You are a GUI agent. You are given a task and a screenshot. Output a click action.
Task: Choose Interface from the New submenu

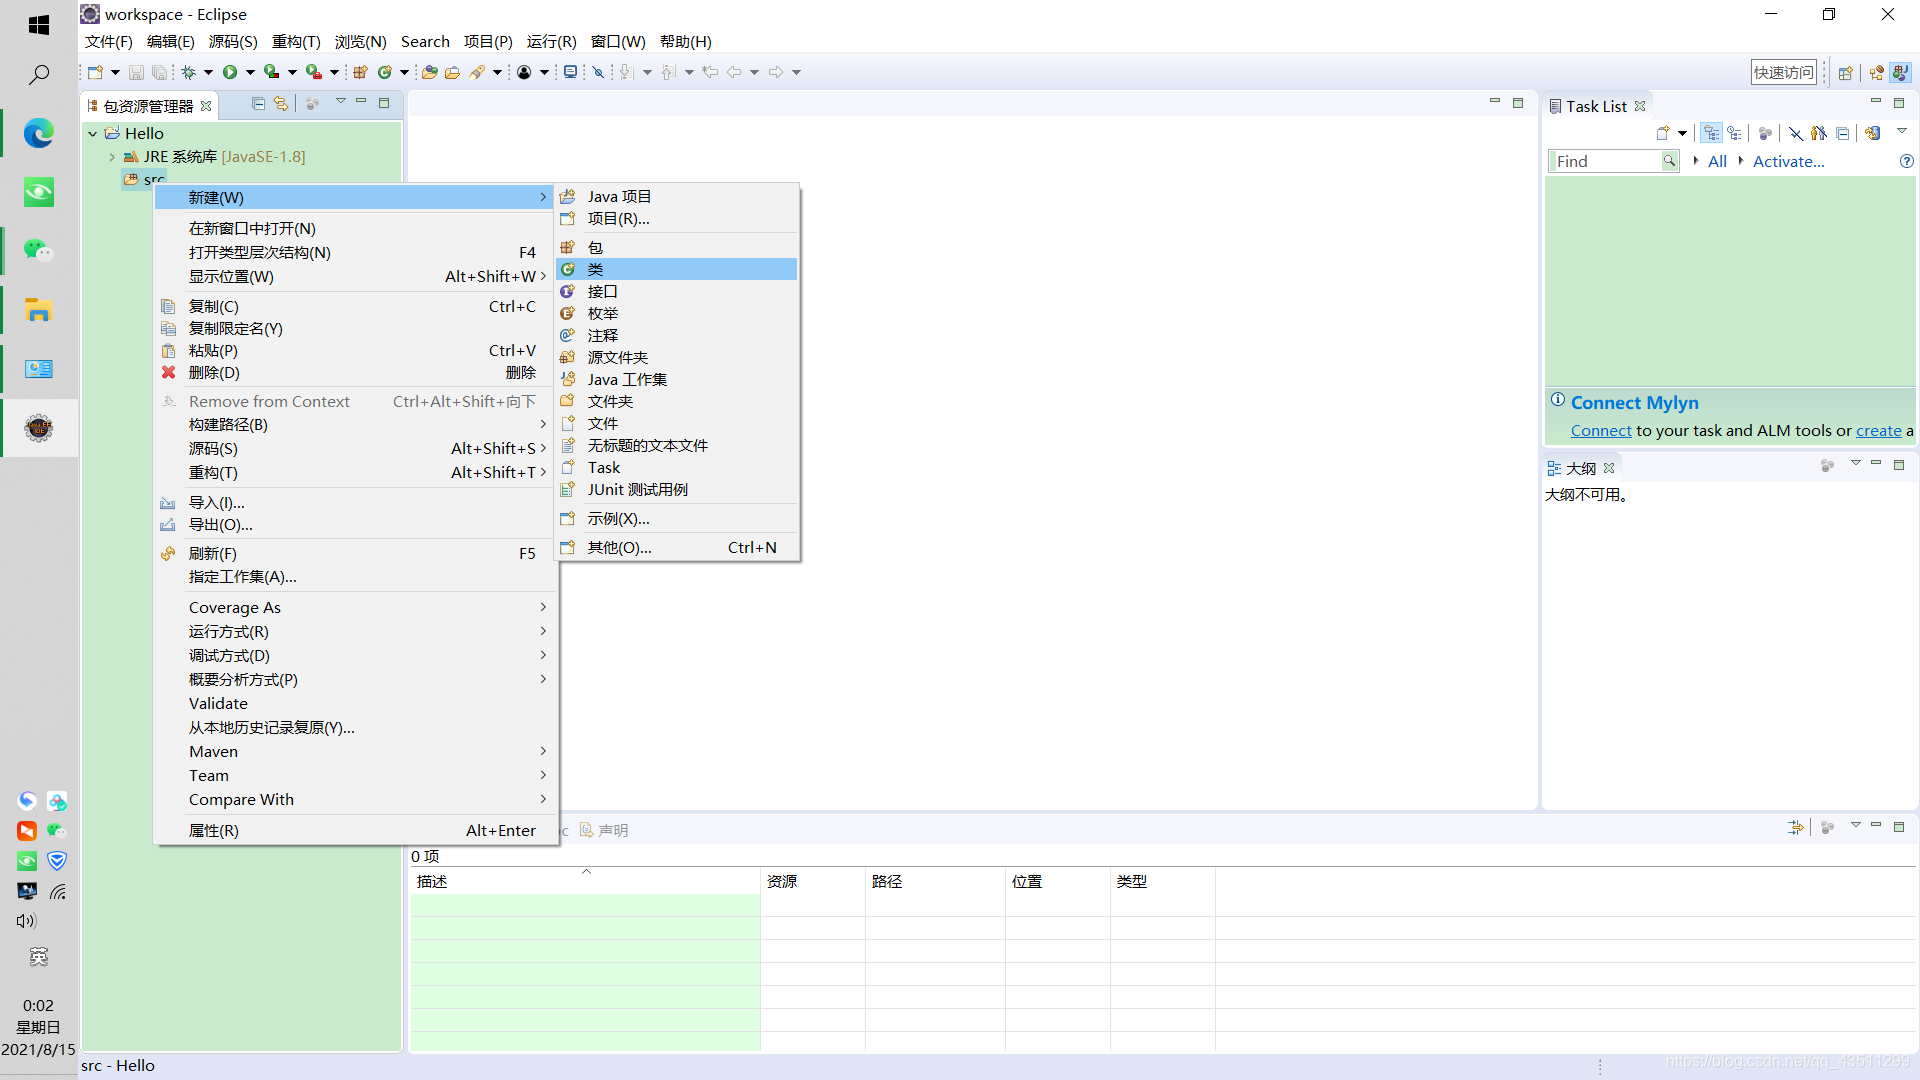(677, 291)
